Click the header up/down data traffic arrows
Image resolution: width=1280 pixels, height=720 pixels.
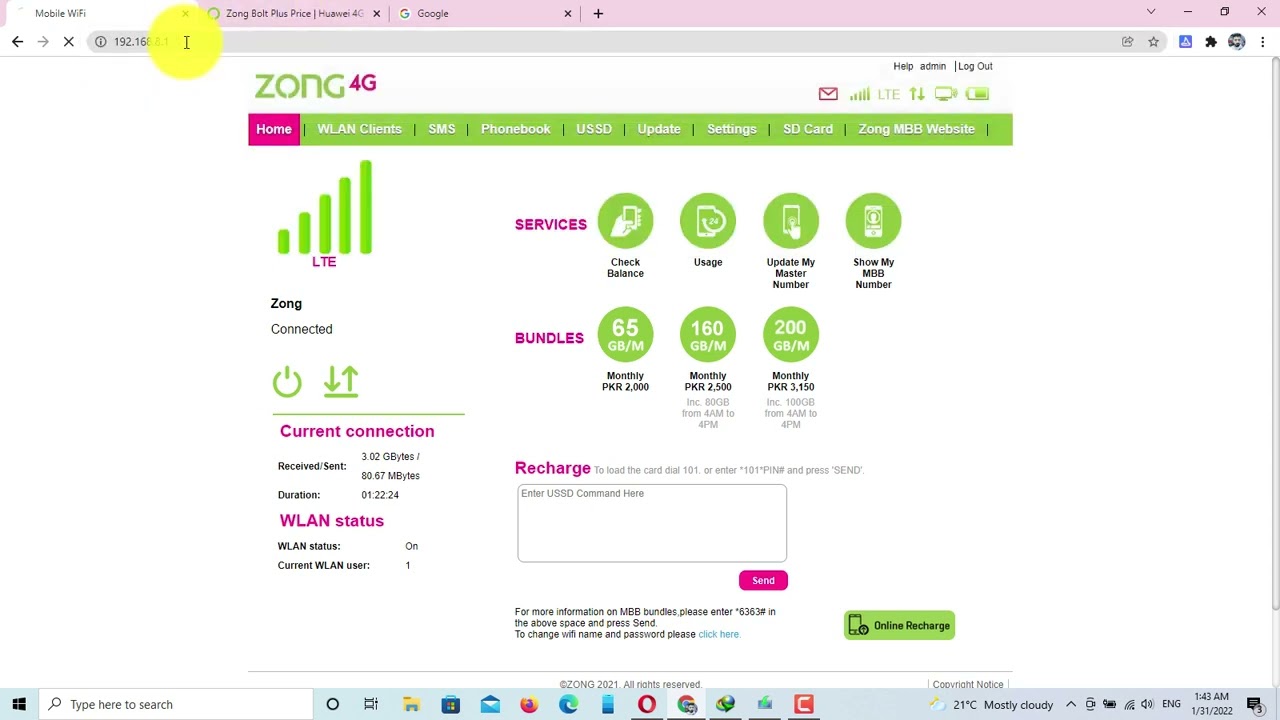[x=917, y=94]
